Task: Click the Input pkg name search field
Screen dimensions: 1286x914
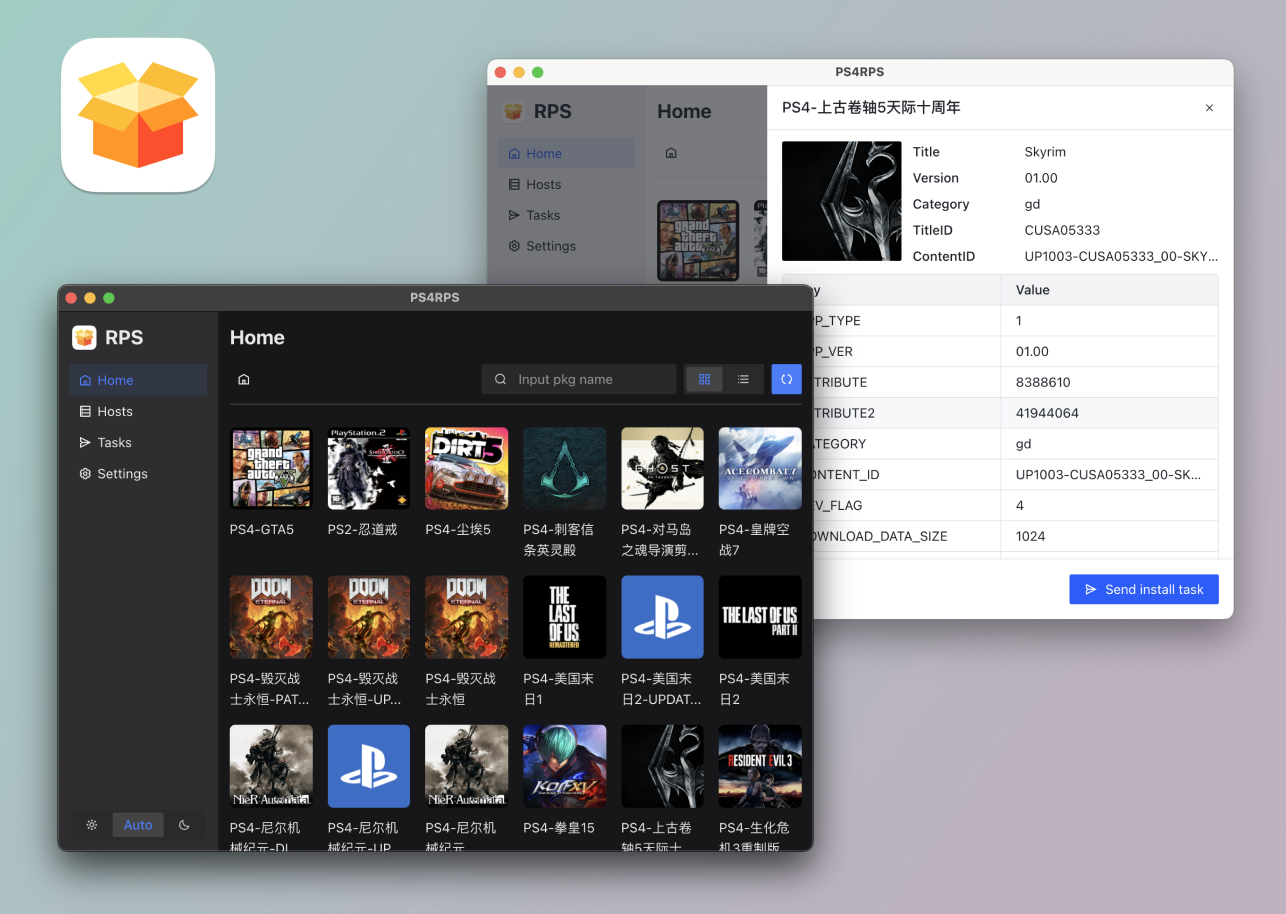Action: click(579, 379)
